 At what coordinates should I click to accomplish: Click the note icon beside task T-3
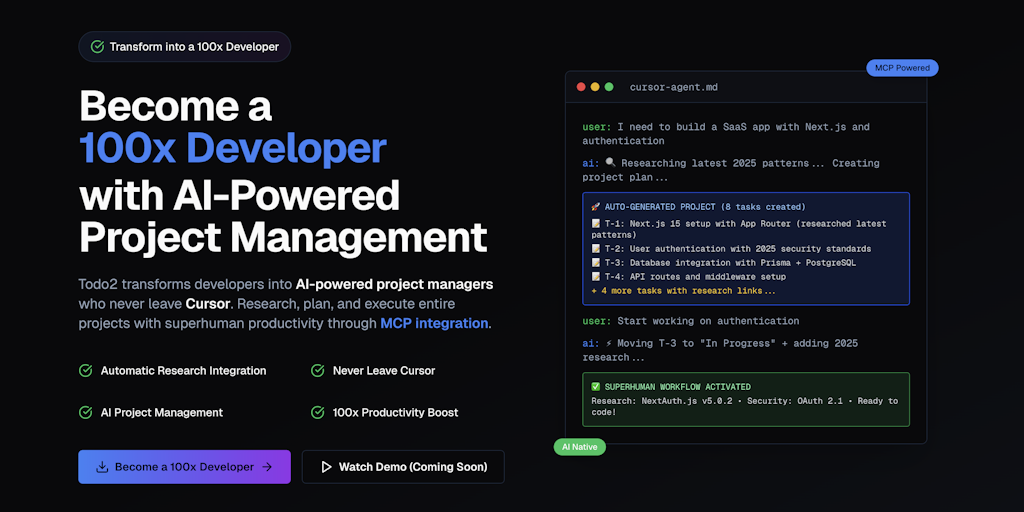[596, 263]
